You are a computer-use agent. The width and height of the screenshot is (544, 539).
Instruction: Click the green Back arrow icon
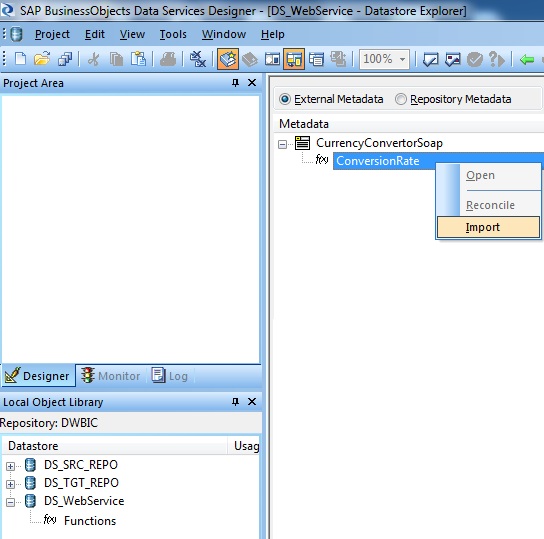pos(527,60)
